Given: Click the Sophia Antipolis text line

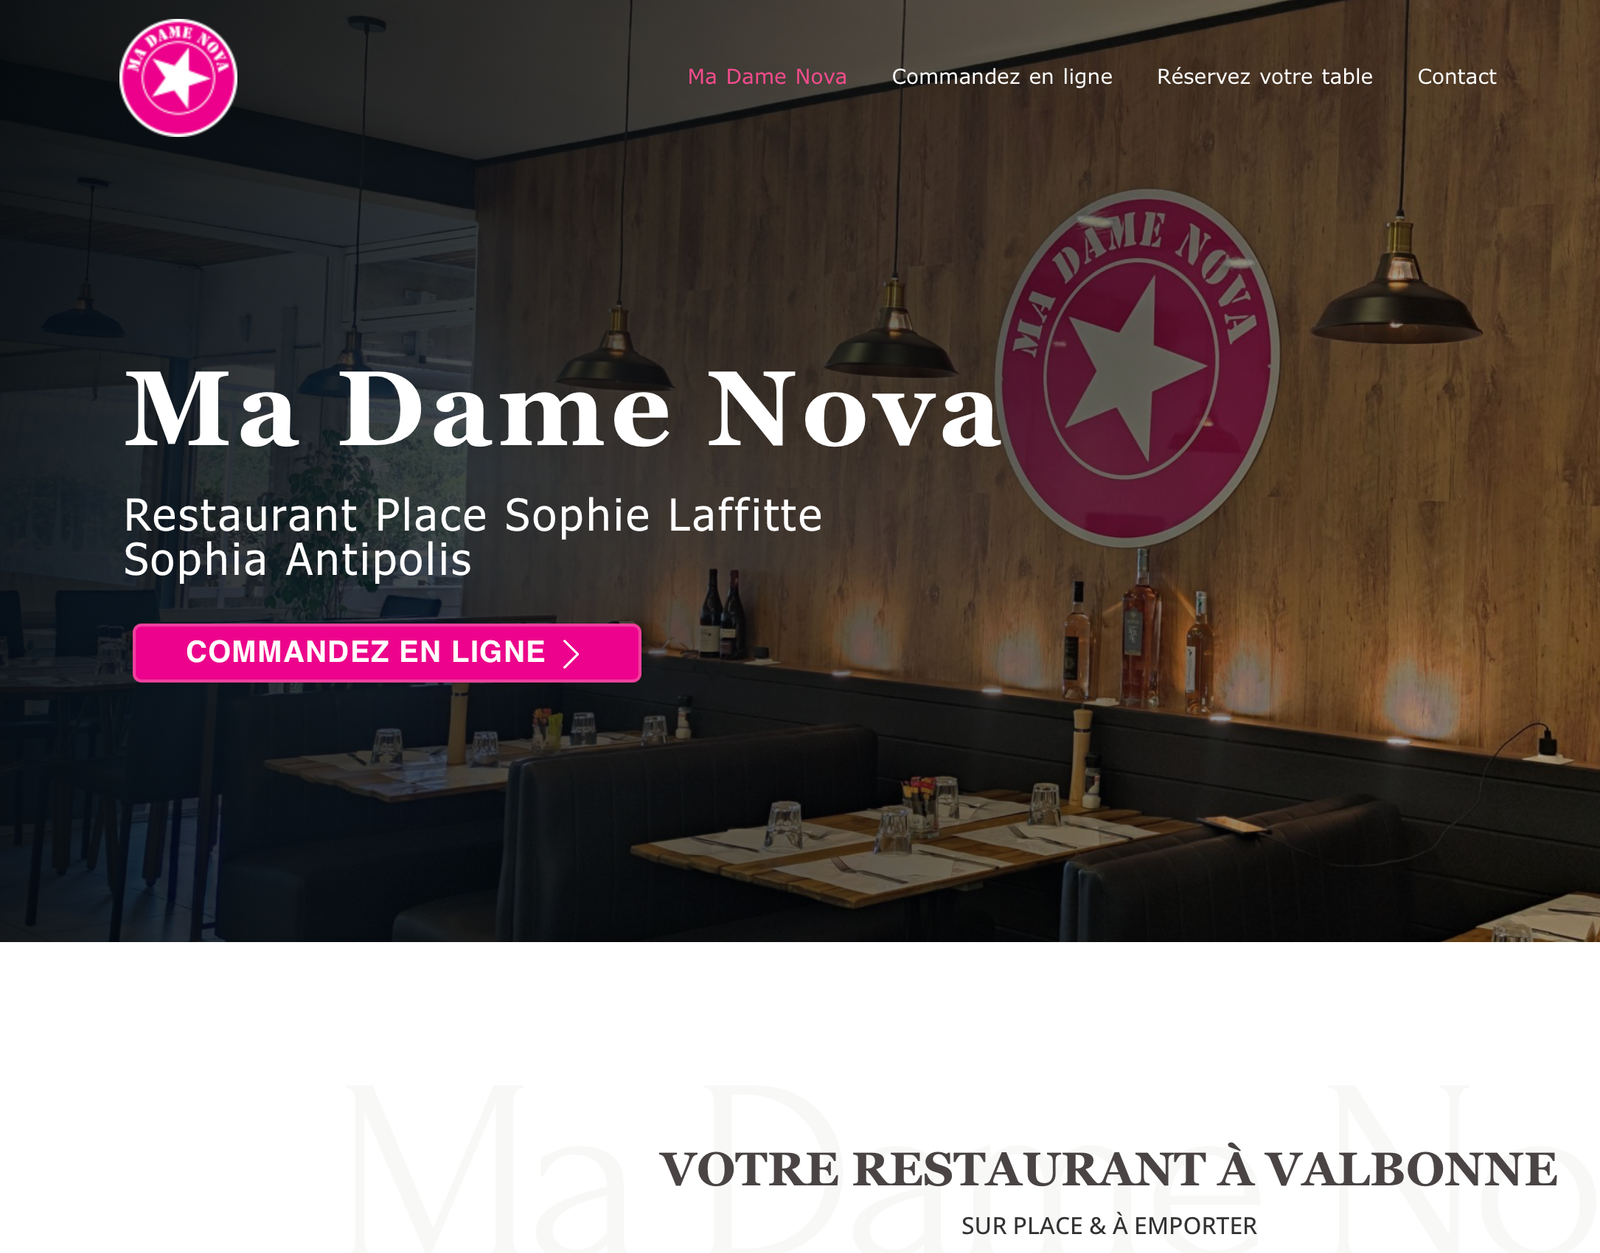Looking at the screenshot, I should (x=298, y=560).
